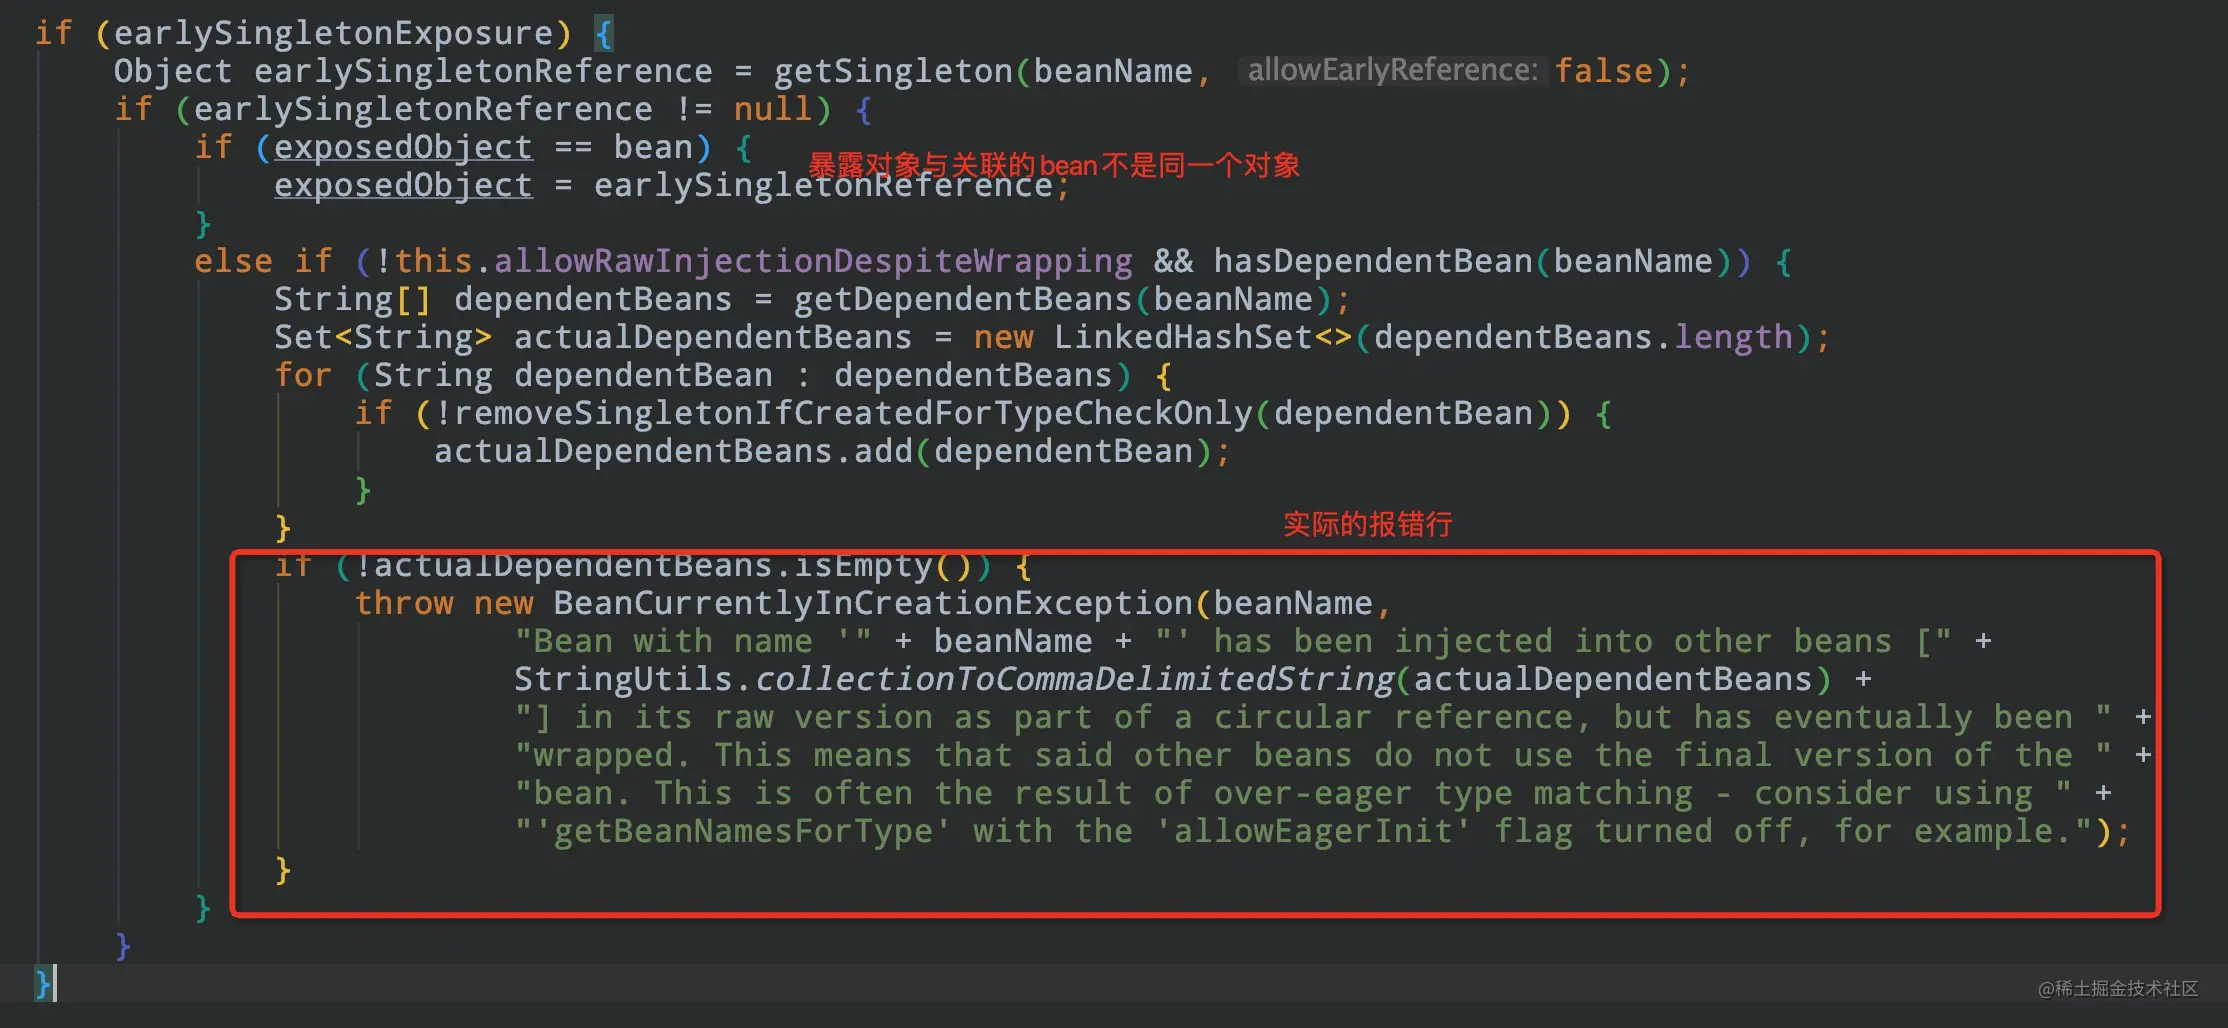Click the 'getBeanNamesForType' string literal line
The width and height of the screenshot is (2228, 1028).
click(1303, 831)
